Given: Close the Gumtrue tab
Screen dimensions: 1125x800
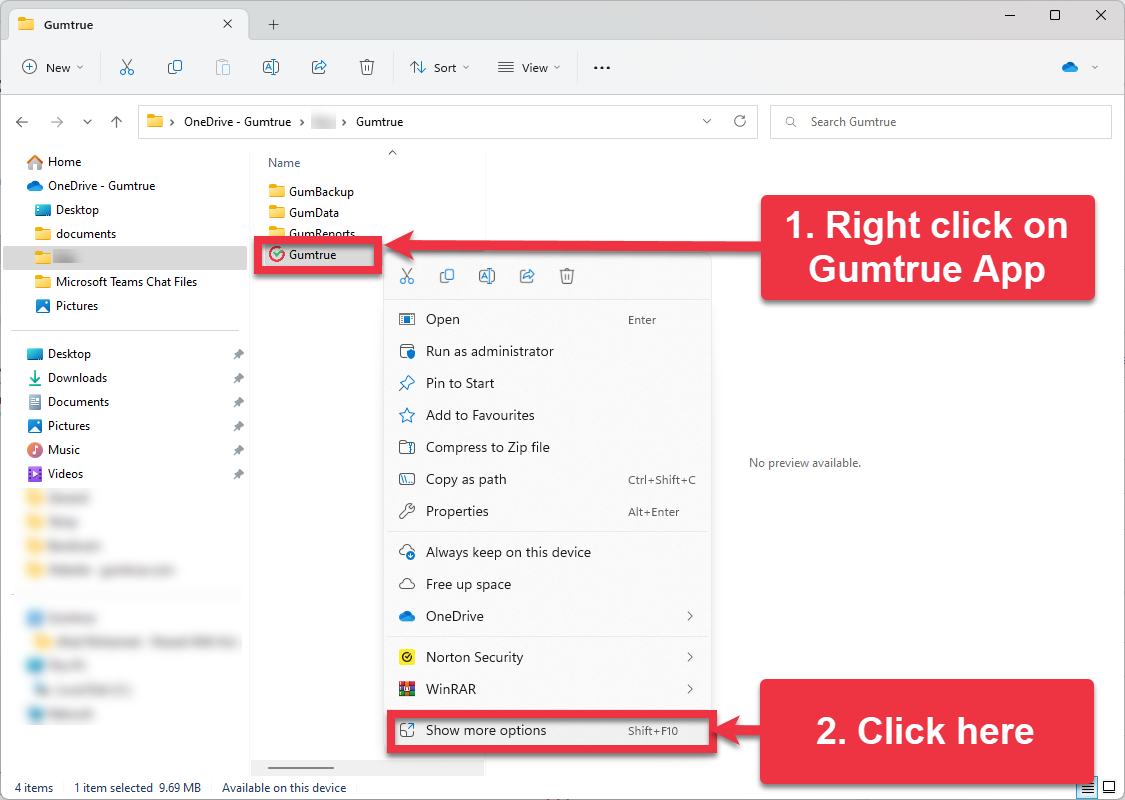Looking at the screenshot, I should pos(227,24).
